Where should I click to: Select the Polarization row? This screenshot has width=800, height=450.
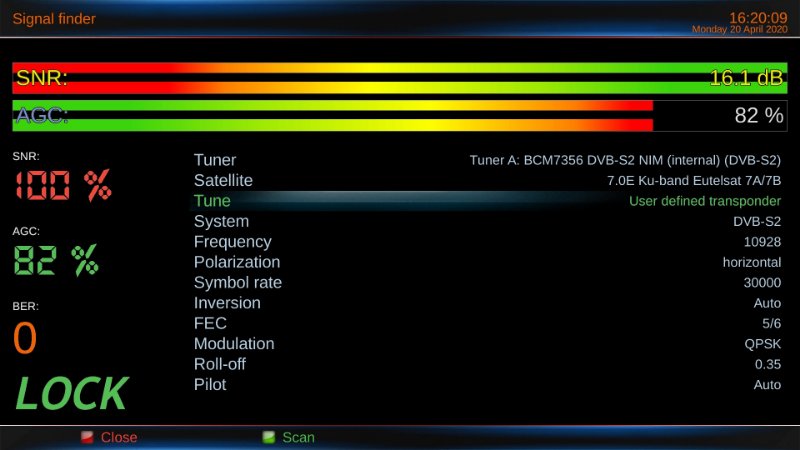click(487, 262)
